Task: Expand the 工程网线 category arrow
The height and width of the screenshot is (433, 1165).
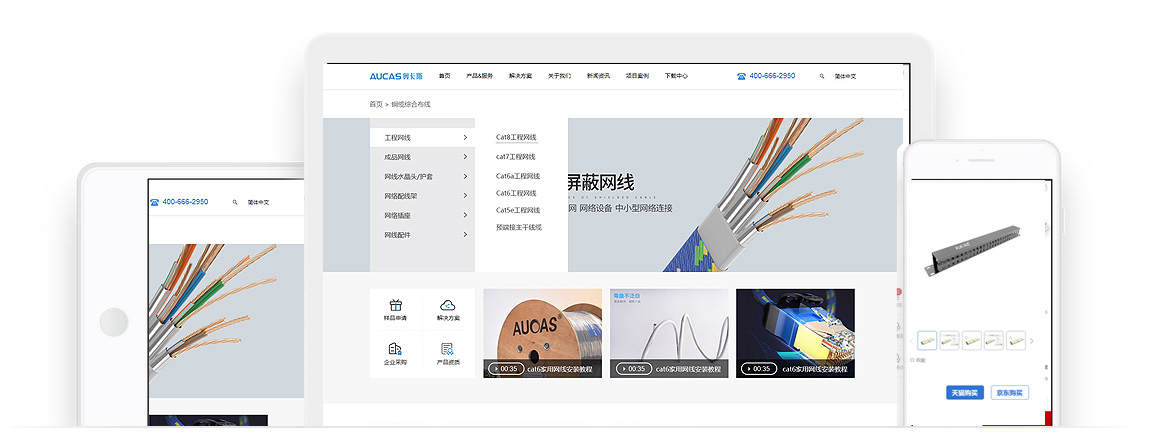Action: point(465,137)
